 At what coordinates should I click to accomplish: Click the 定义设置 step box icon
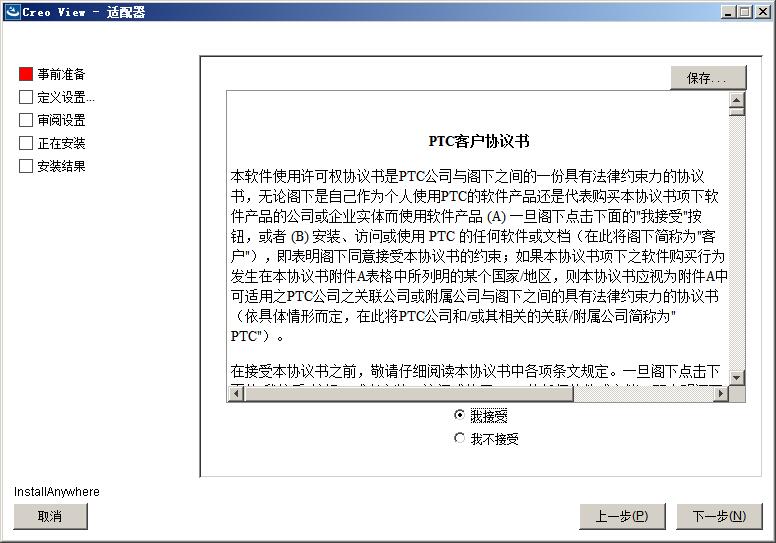pos(26,97)
